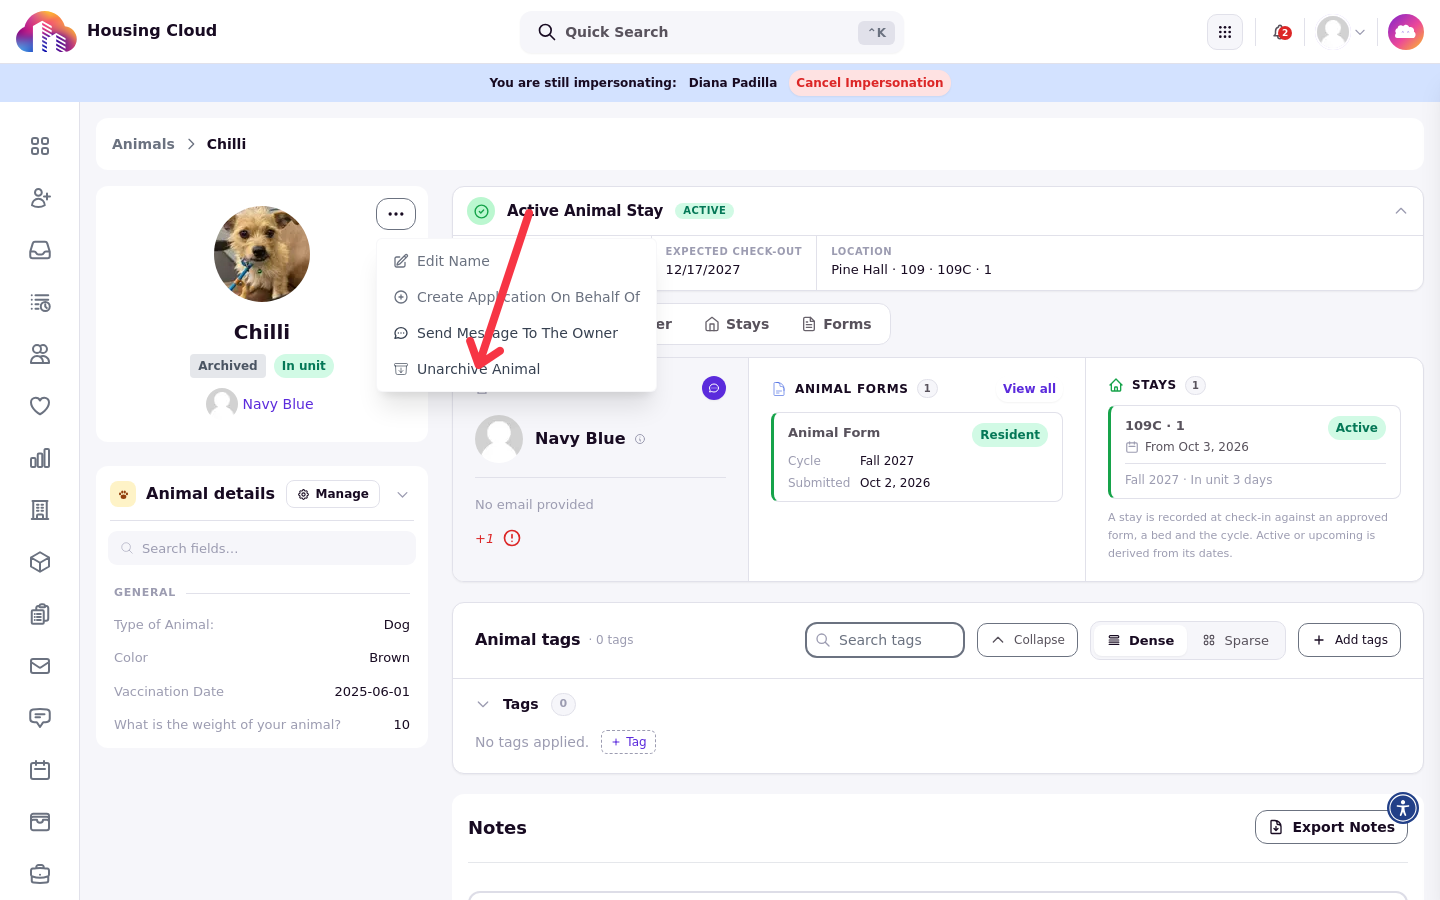
Task: Open the Manage animal details button
Action: pyautogui.click(x=333, y=494)
